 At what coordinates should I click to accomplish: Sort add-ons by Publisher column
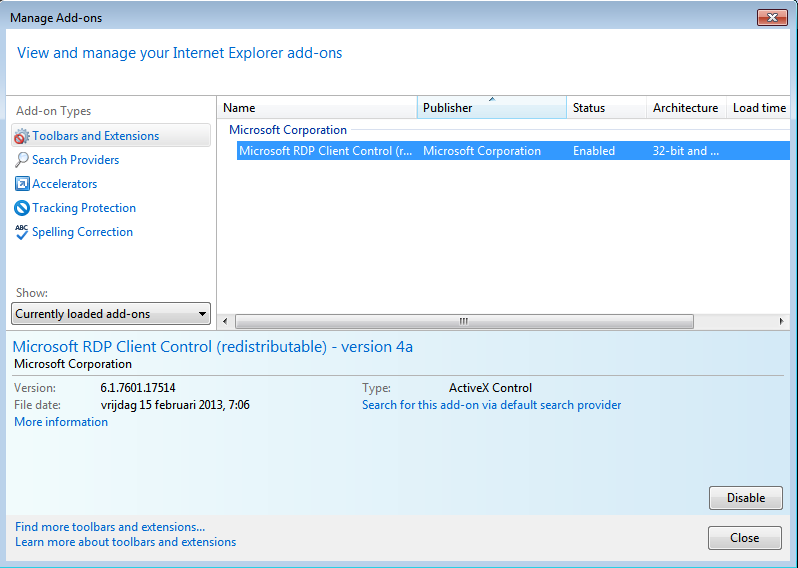point(491,108)
